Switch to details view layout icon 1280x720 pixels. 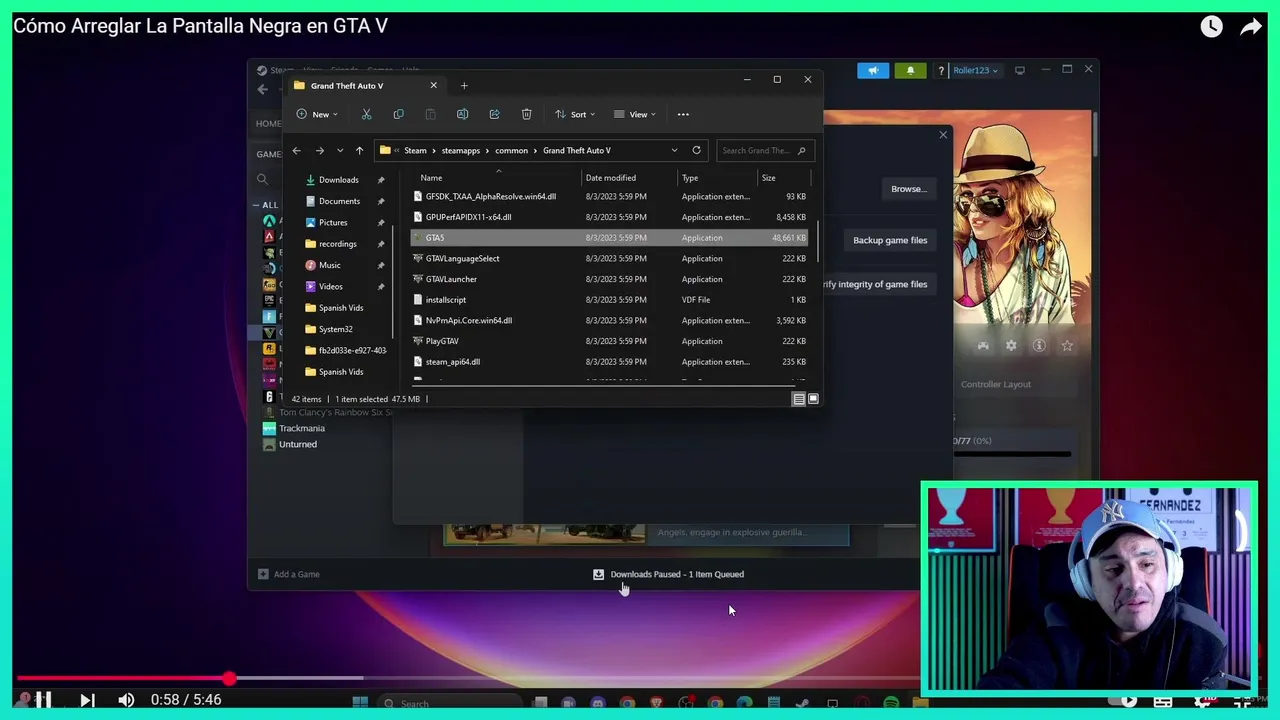(799, 399)
